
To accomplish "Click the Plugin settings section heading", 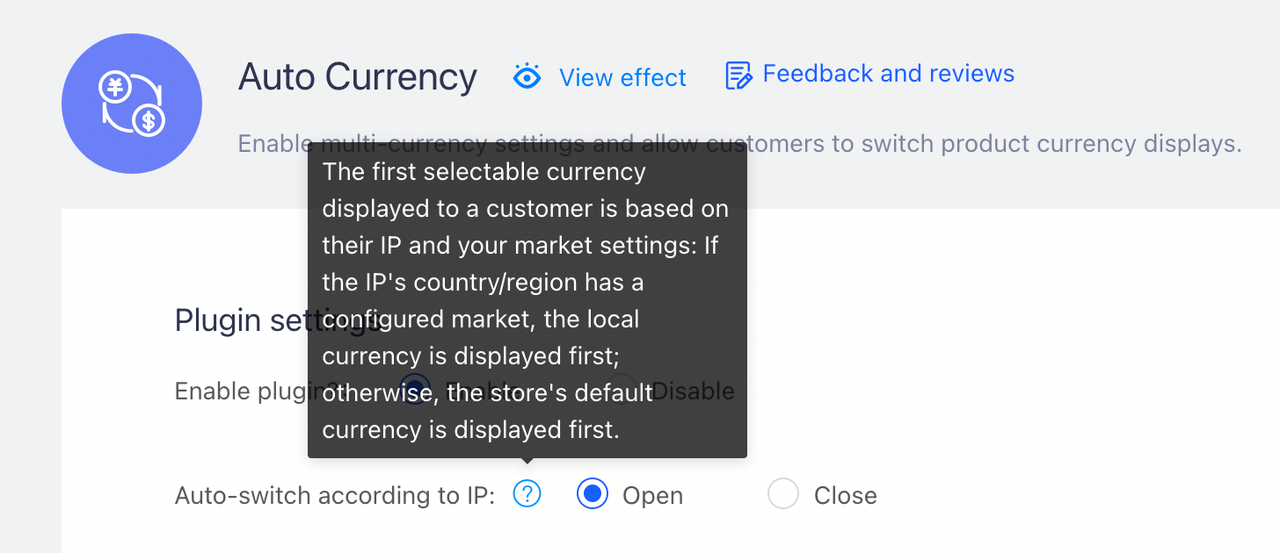I will tap(240, 320).
